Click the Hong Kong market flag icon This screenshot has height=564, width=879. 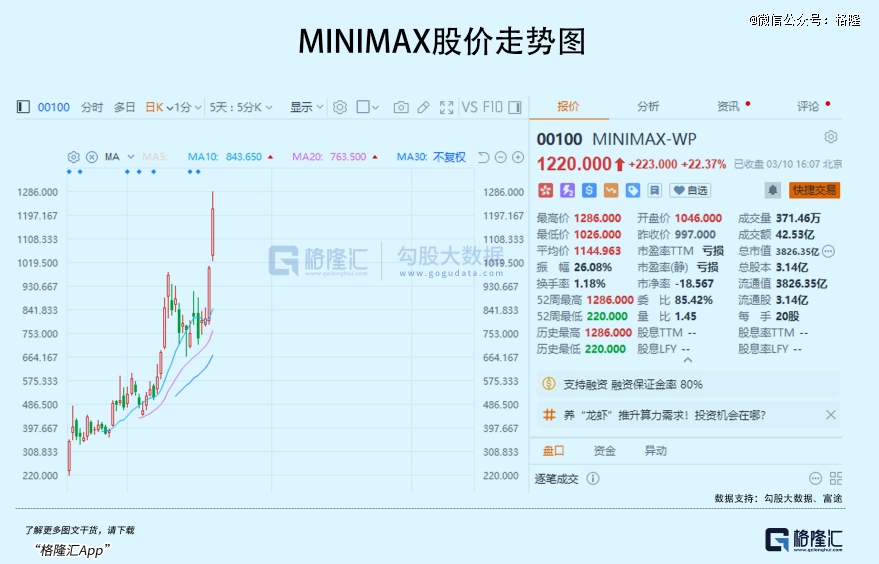click(545, 190)
